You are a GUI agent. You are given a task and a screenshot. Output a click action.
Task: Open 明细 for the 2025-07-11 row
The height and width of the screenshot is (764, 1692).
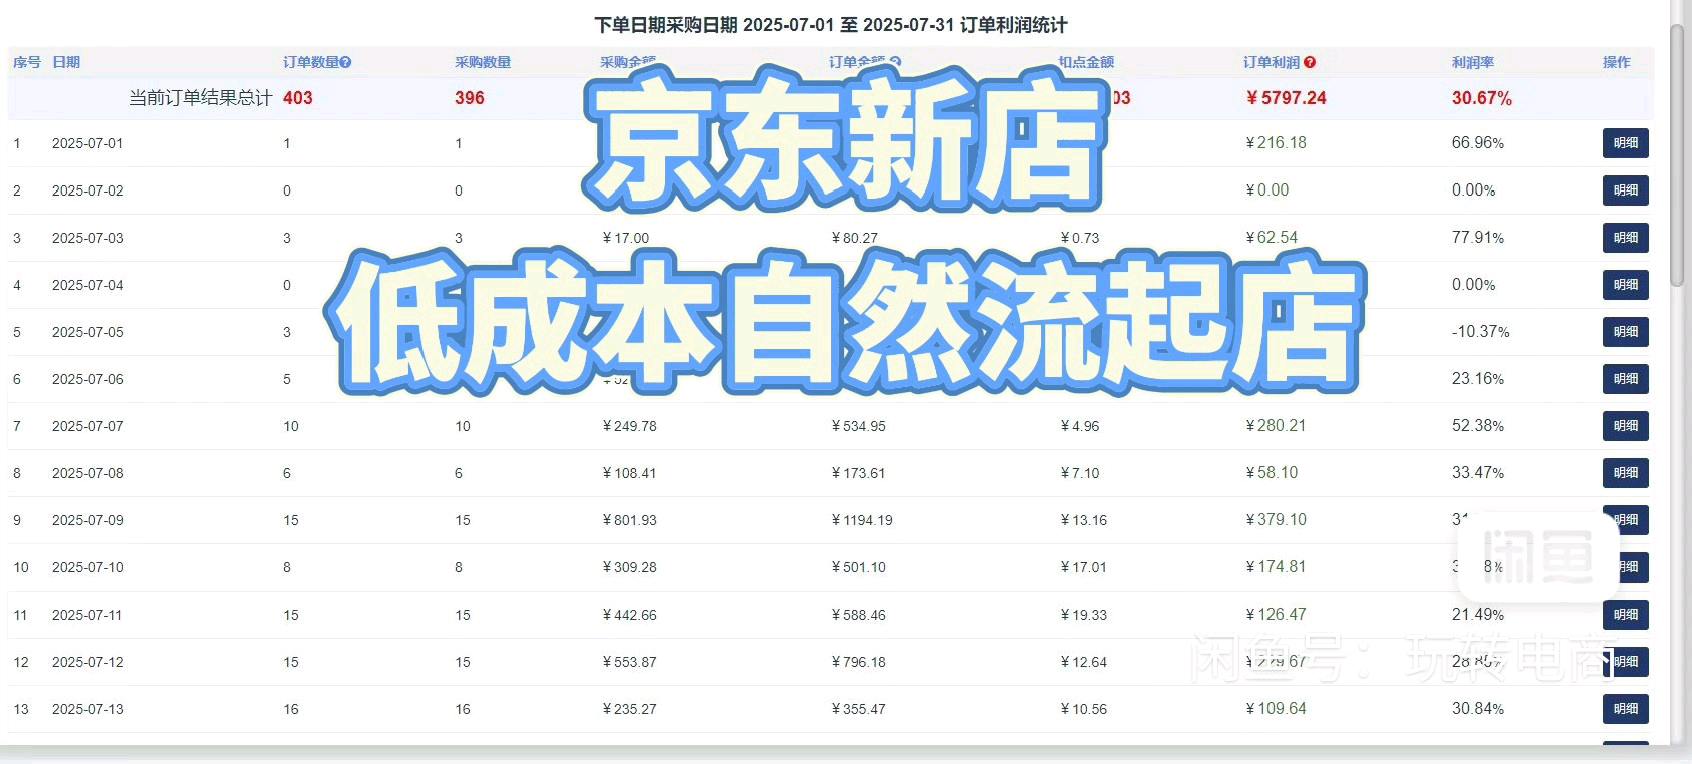[1625, 615]
